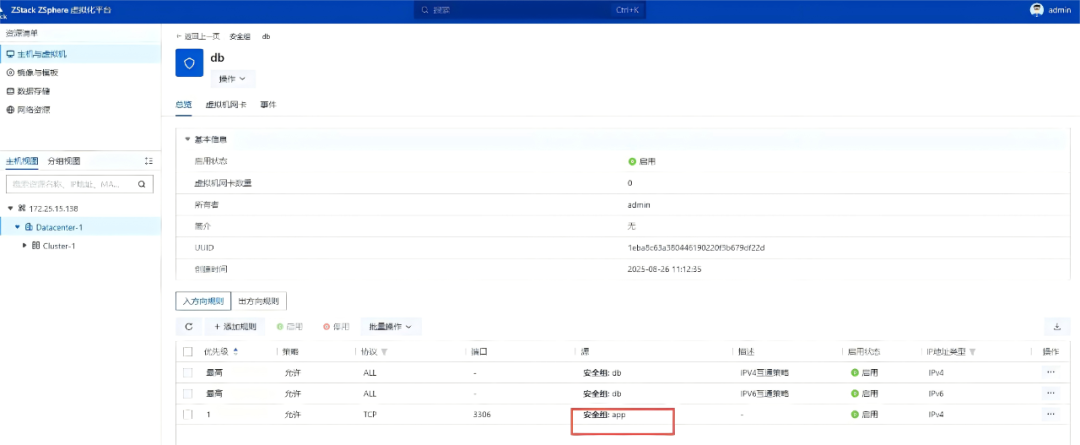This screenshot has width=1080, height=445.
Task: Open the 协议 column filter icon
Action: coord(384,352)
